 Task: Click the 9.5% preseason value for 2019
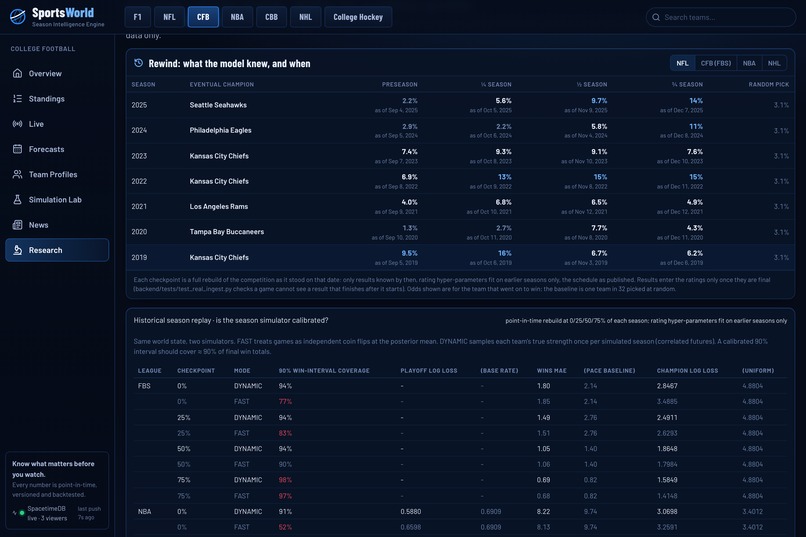(x=409, y=253)
